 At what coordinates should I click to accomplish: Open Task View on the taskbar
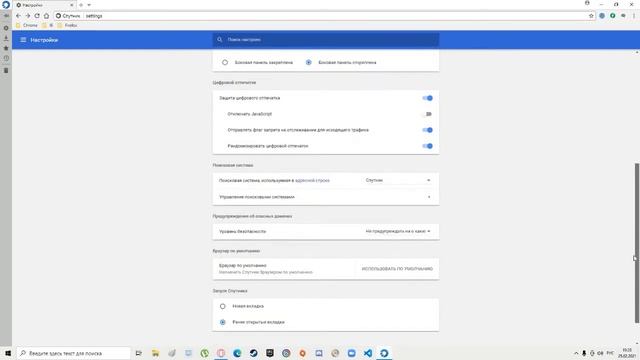(139, 353)
